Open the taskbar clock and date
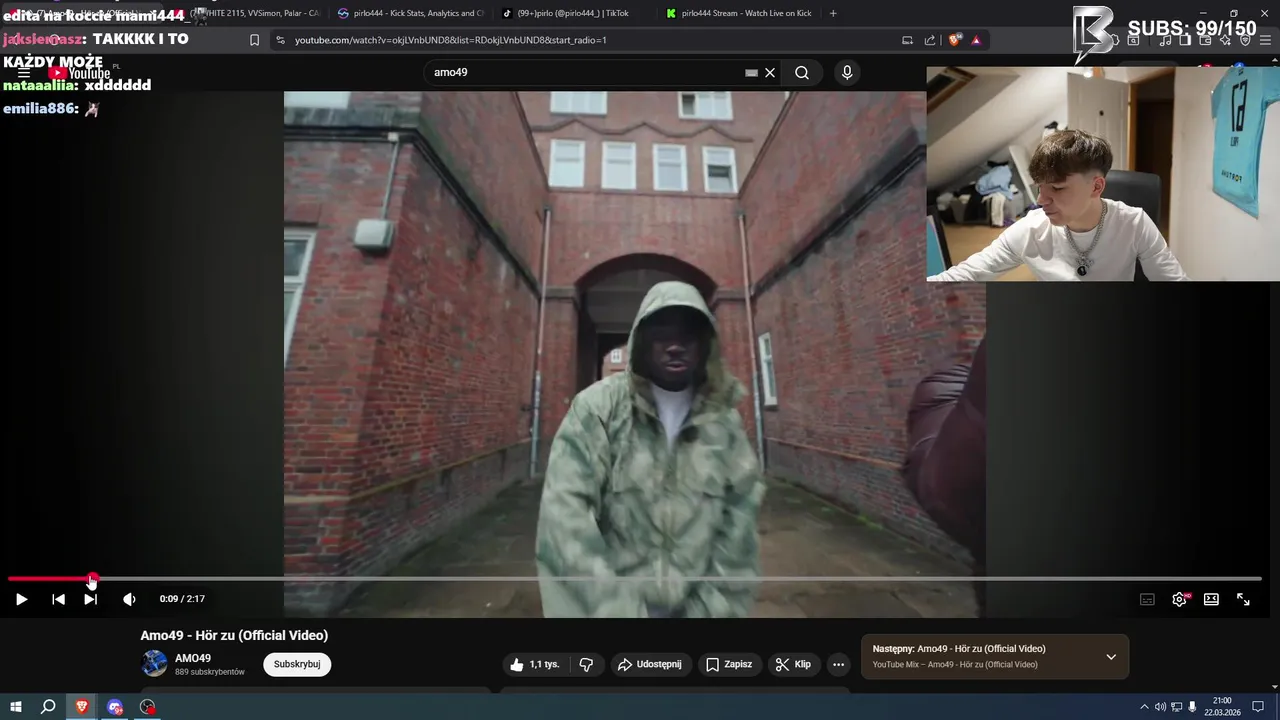Screen dimensions: 1280x720 click(x=1222, y=707)
